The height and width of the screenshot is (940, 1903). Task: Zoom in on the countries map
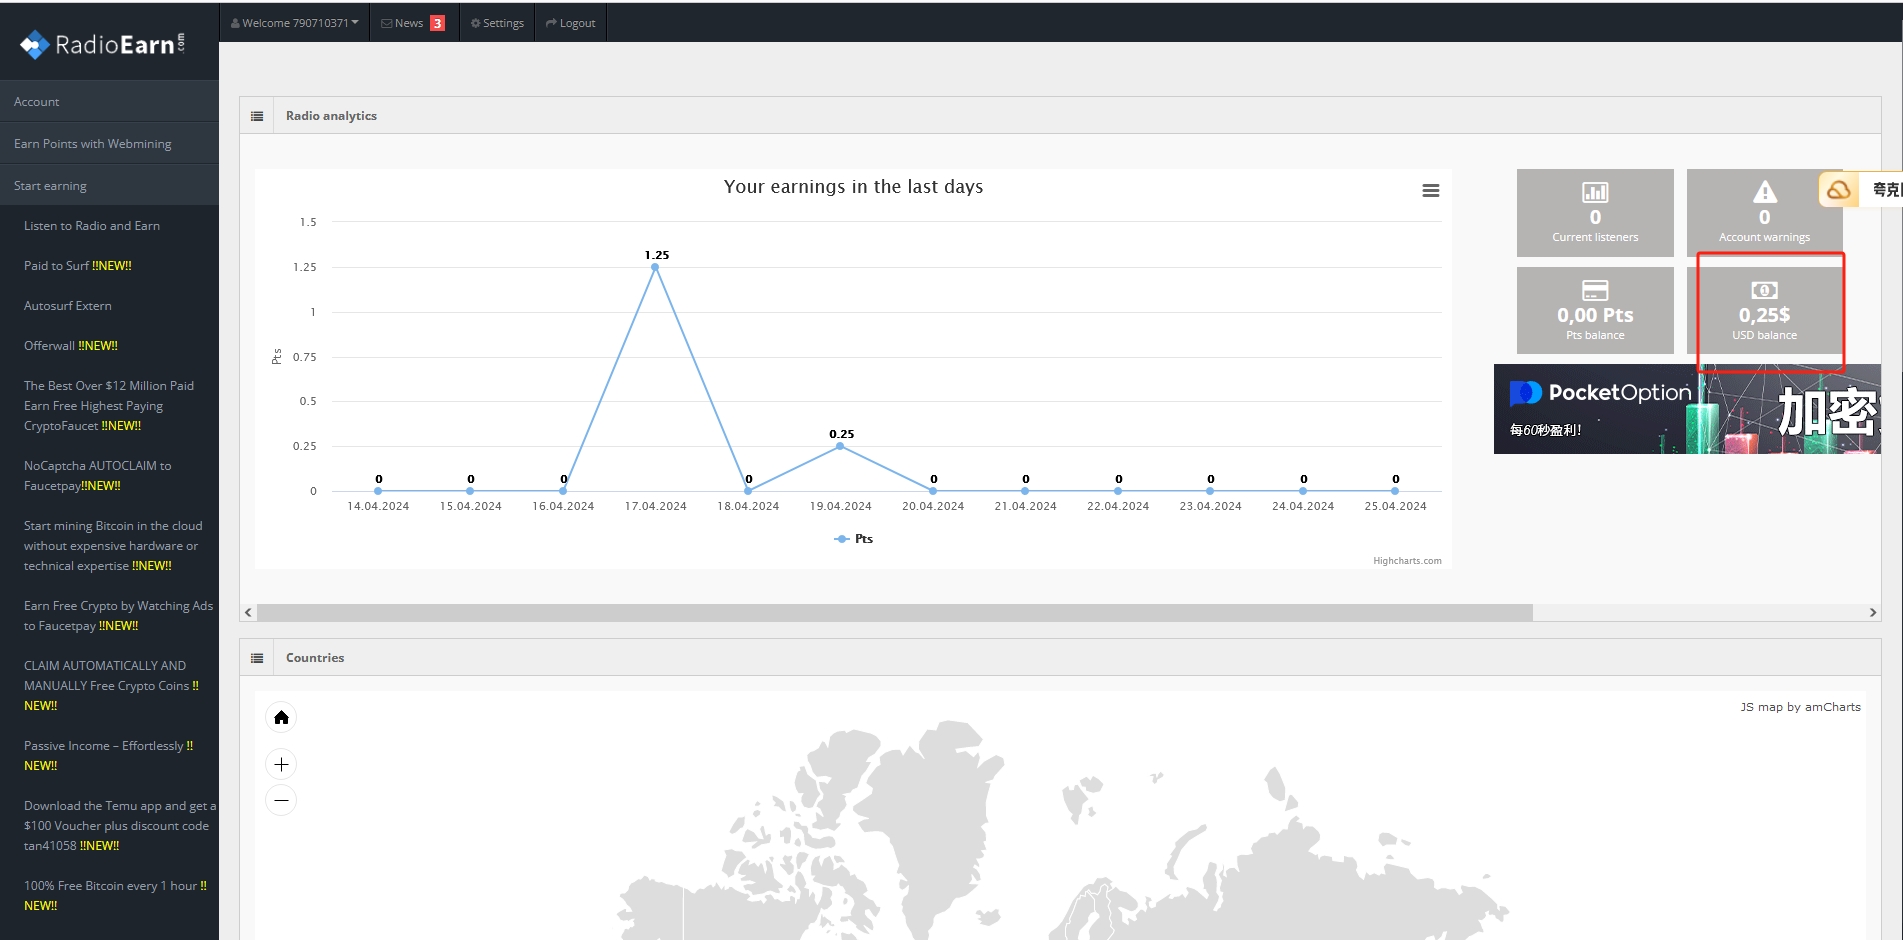pyautogui.click(x=281, y=765)
